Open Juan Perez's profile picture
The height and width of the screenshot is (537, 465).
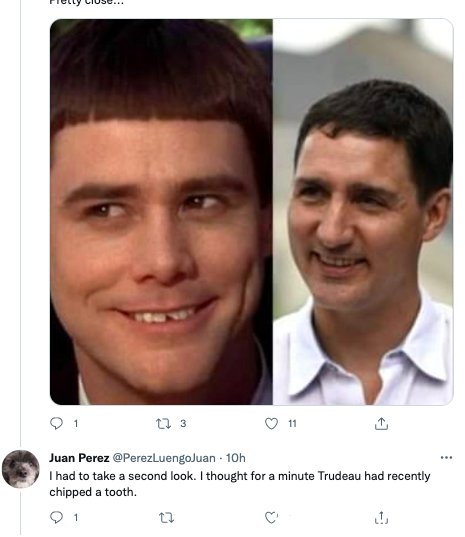click(x=21, y=469)
